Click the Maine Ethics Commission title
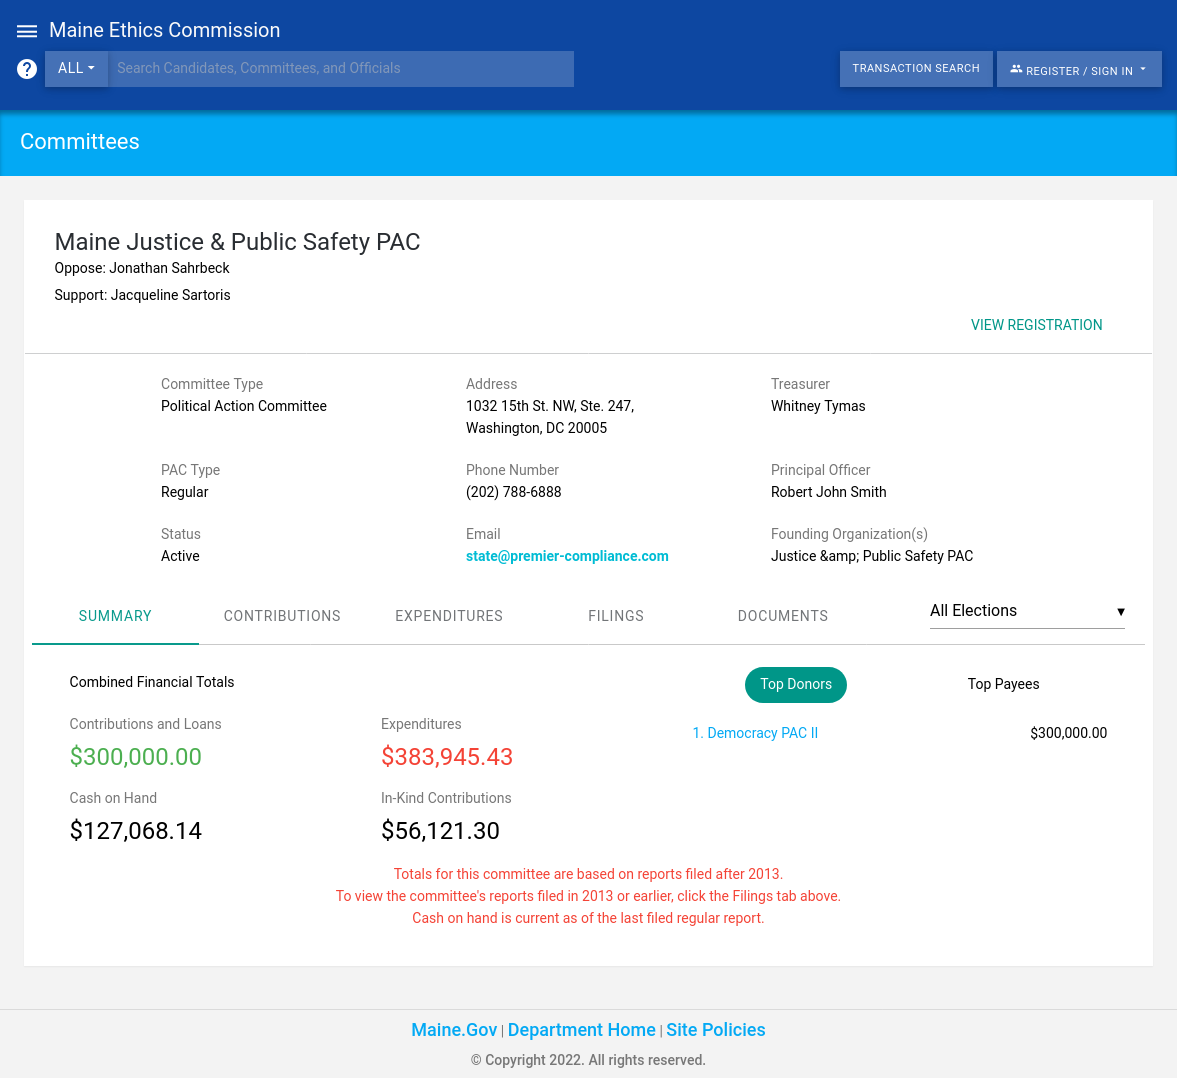 [164, 30]
